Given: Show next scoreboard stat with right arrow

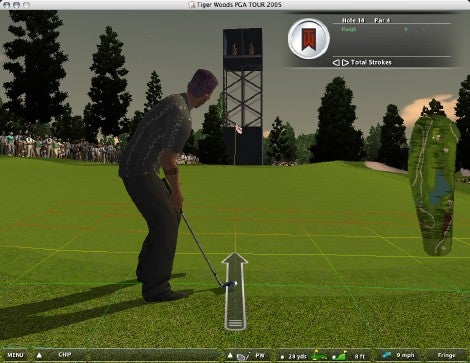Looking at the screenshot, I should [x=345, y=62].
